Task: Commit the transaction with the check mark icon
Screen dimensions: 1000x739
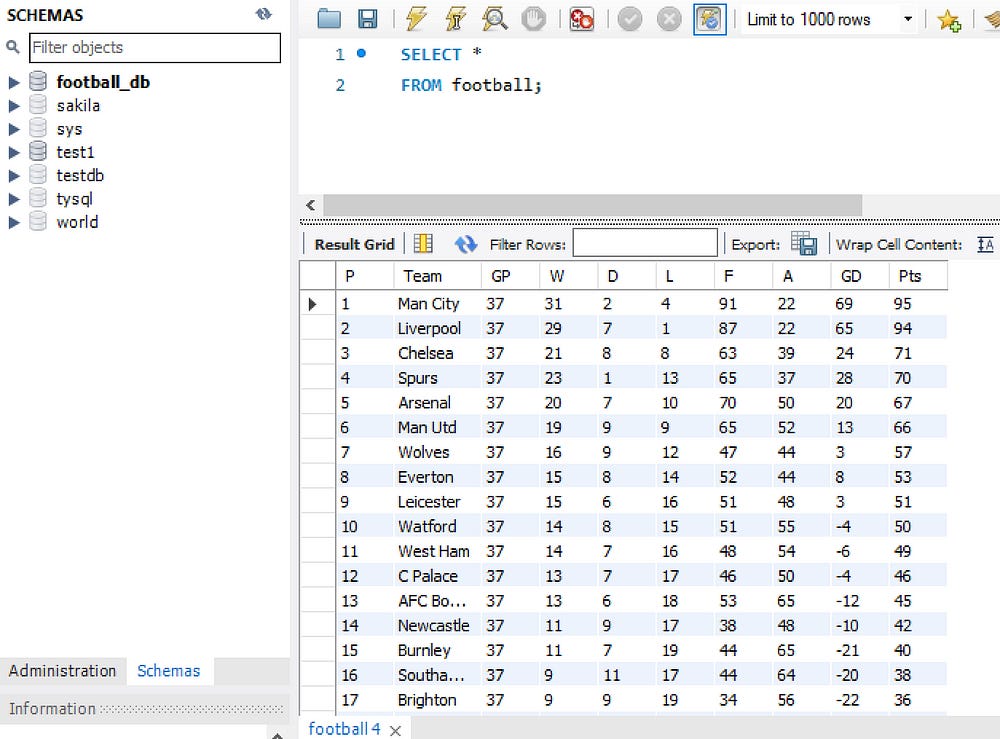Action: [629, 19]
